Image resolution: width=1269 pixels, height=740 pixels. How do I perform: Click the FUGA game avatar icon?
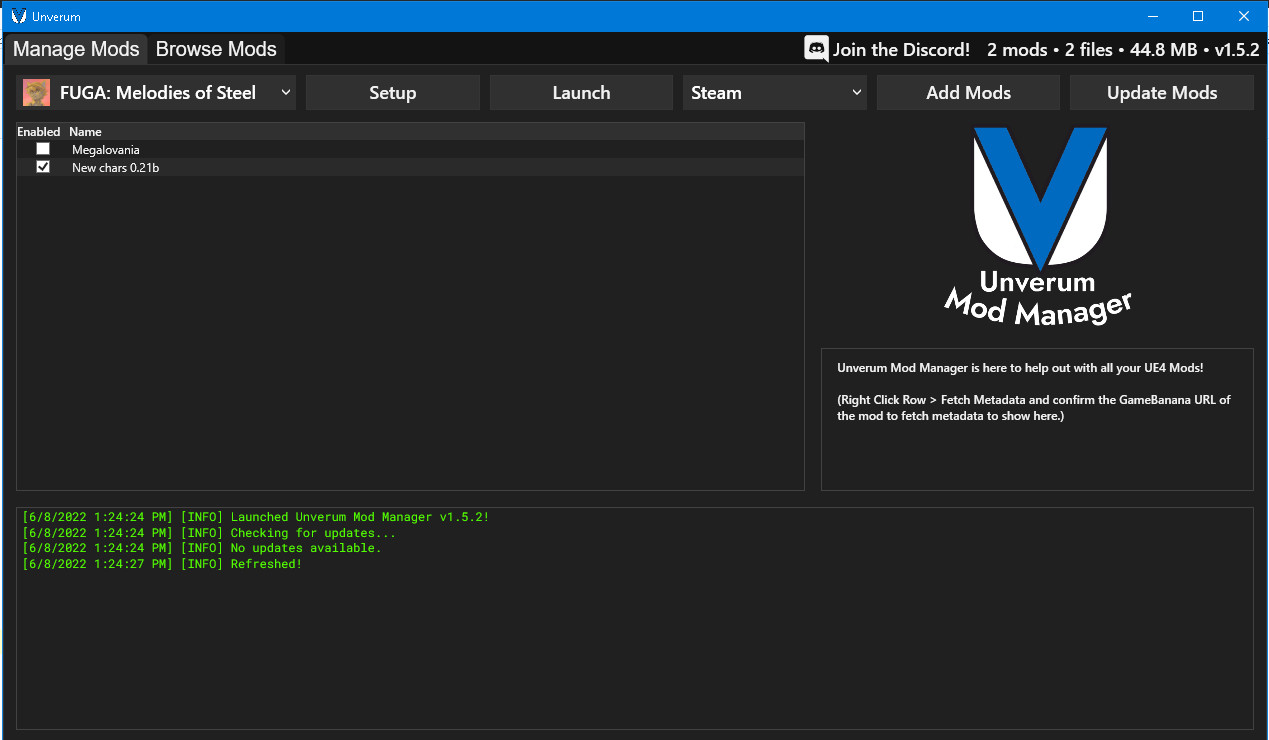[x=37, y=93]
